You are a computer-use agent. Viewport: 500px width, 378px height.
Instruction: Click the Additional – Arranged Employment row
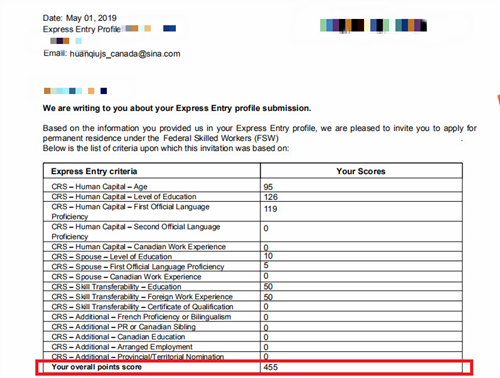coord(253,347)
